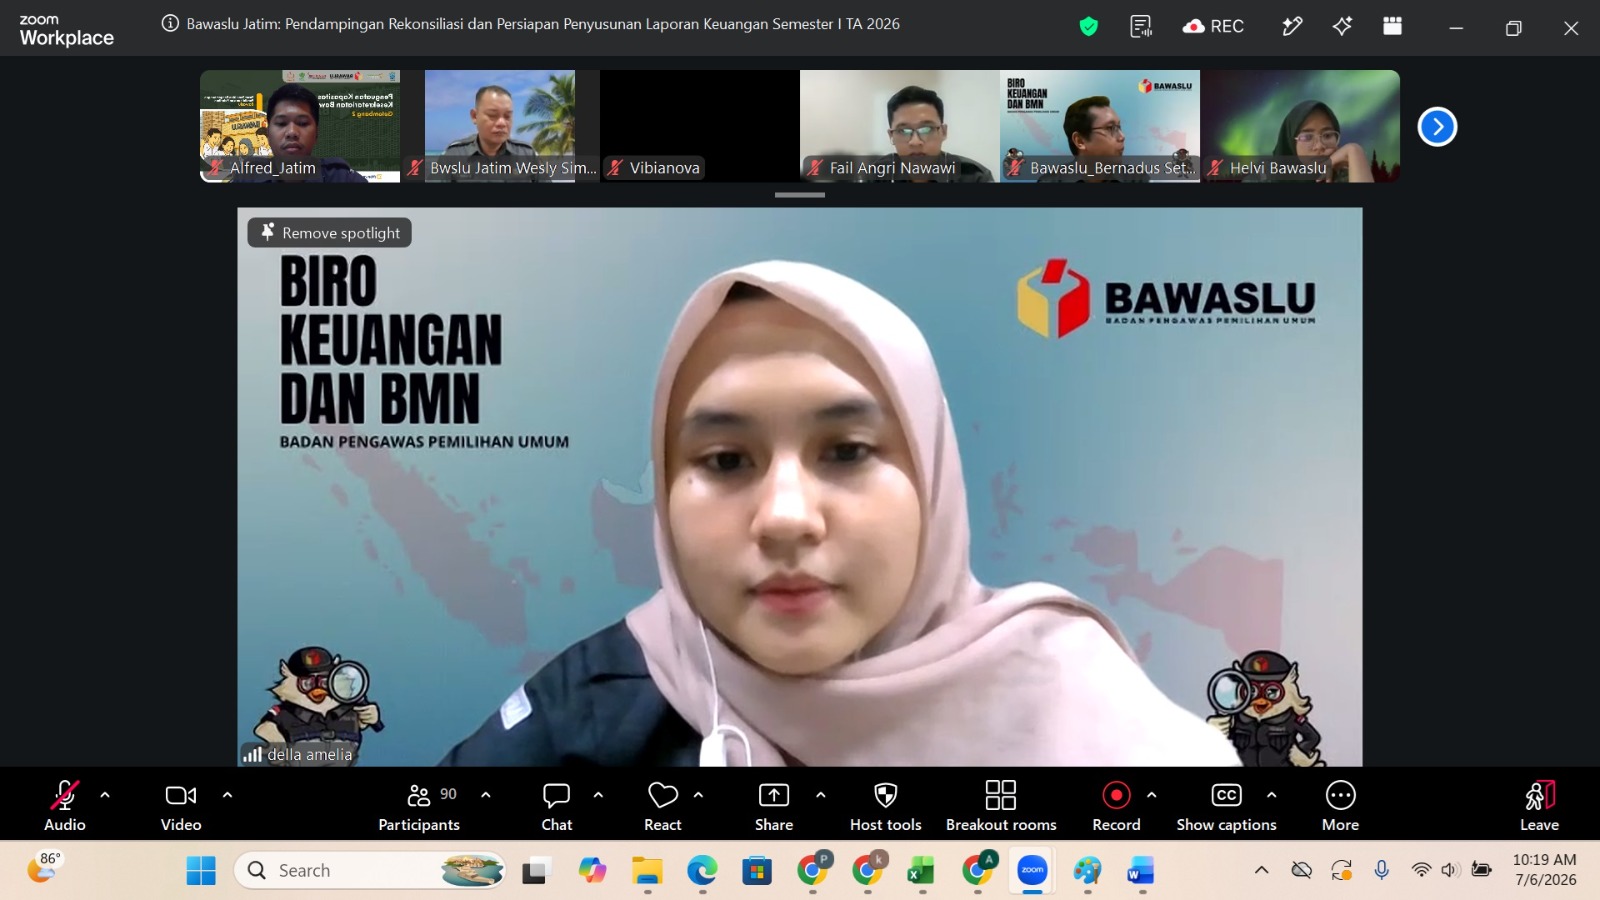1600x900 pixels.
Task: Select Vibianova participant tile
Action: (x=700, y=126)
